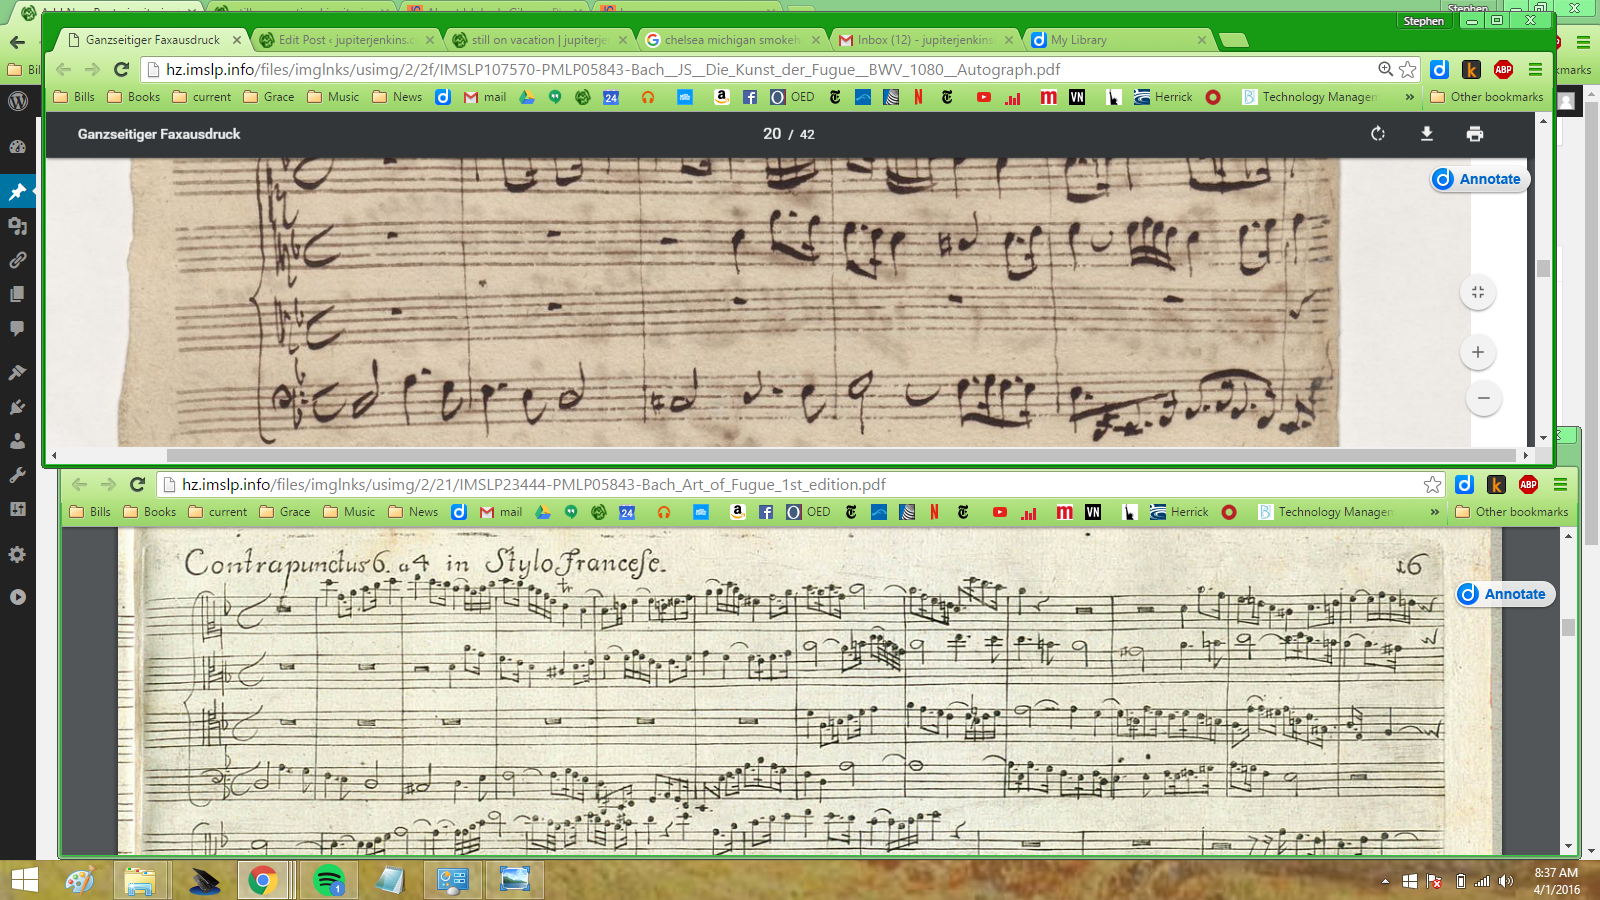
Task: Open Technology Management bookmark in top window
Action: click(x=1310, y=97)
